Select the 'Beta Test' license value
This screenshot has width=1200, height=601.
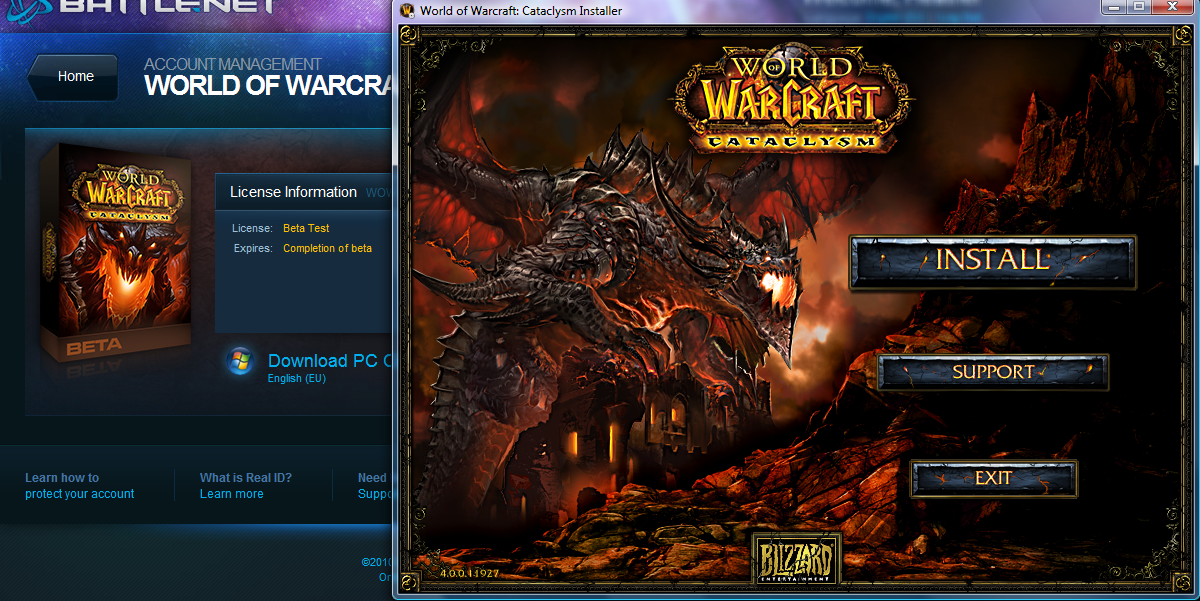coord(306,229)
